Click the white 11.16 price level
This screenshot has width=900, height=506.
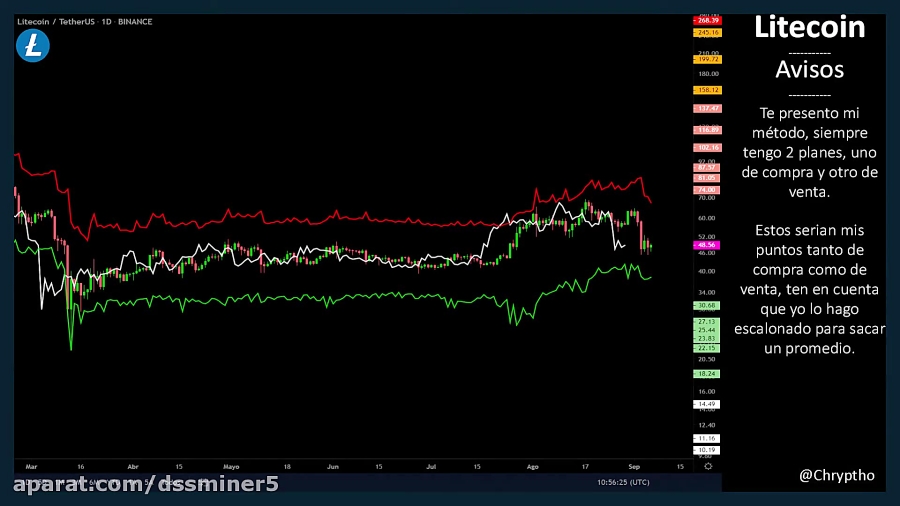pyautogui.click(x=706, y=438)
